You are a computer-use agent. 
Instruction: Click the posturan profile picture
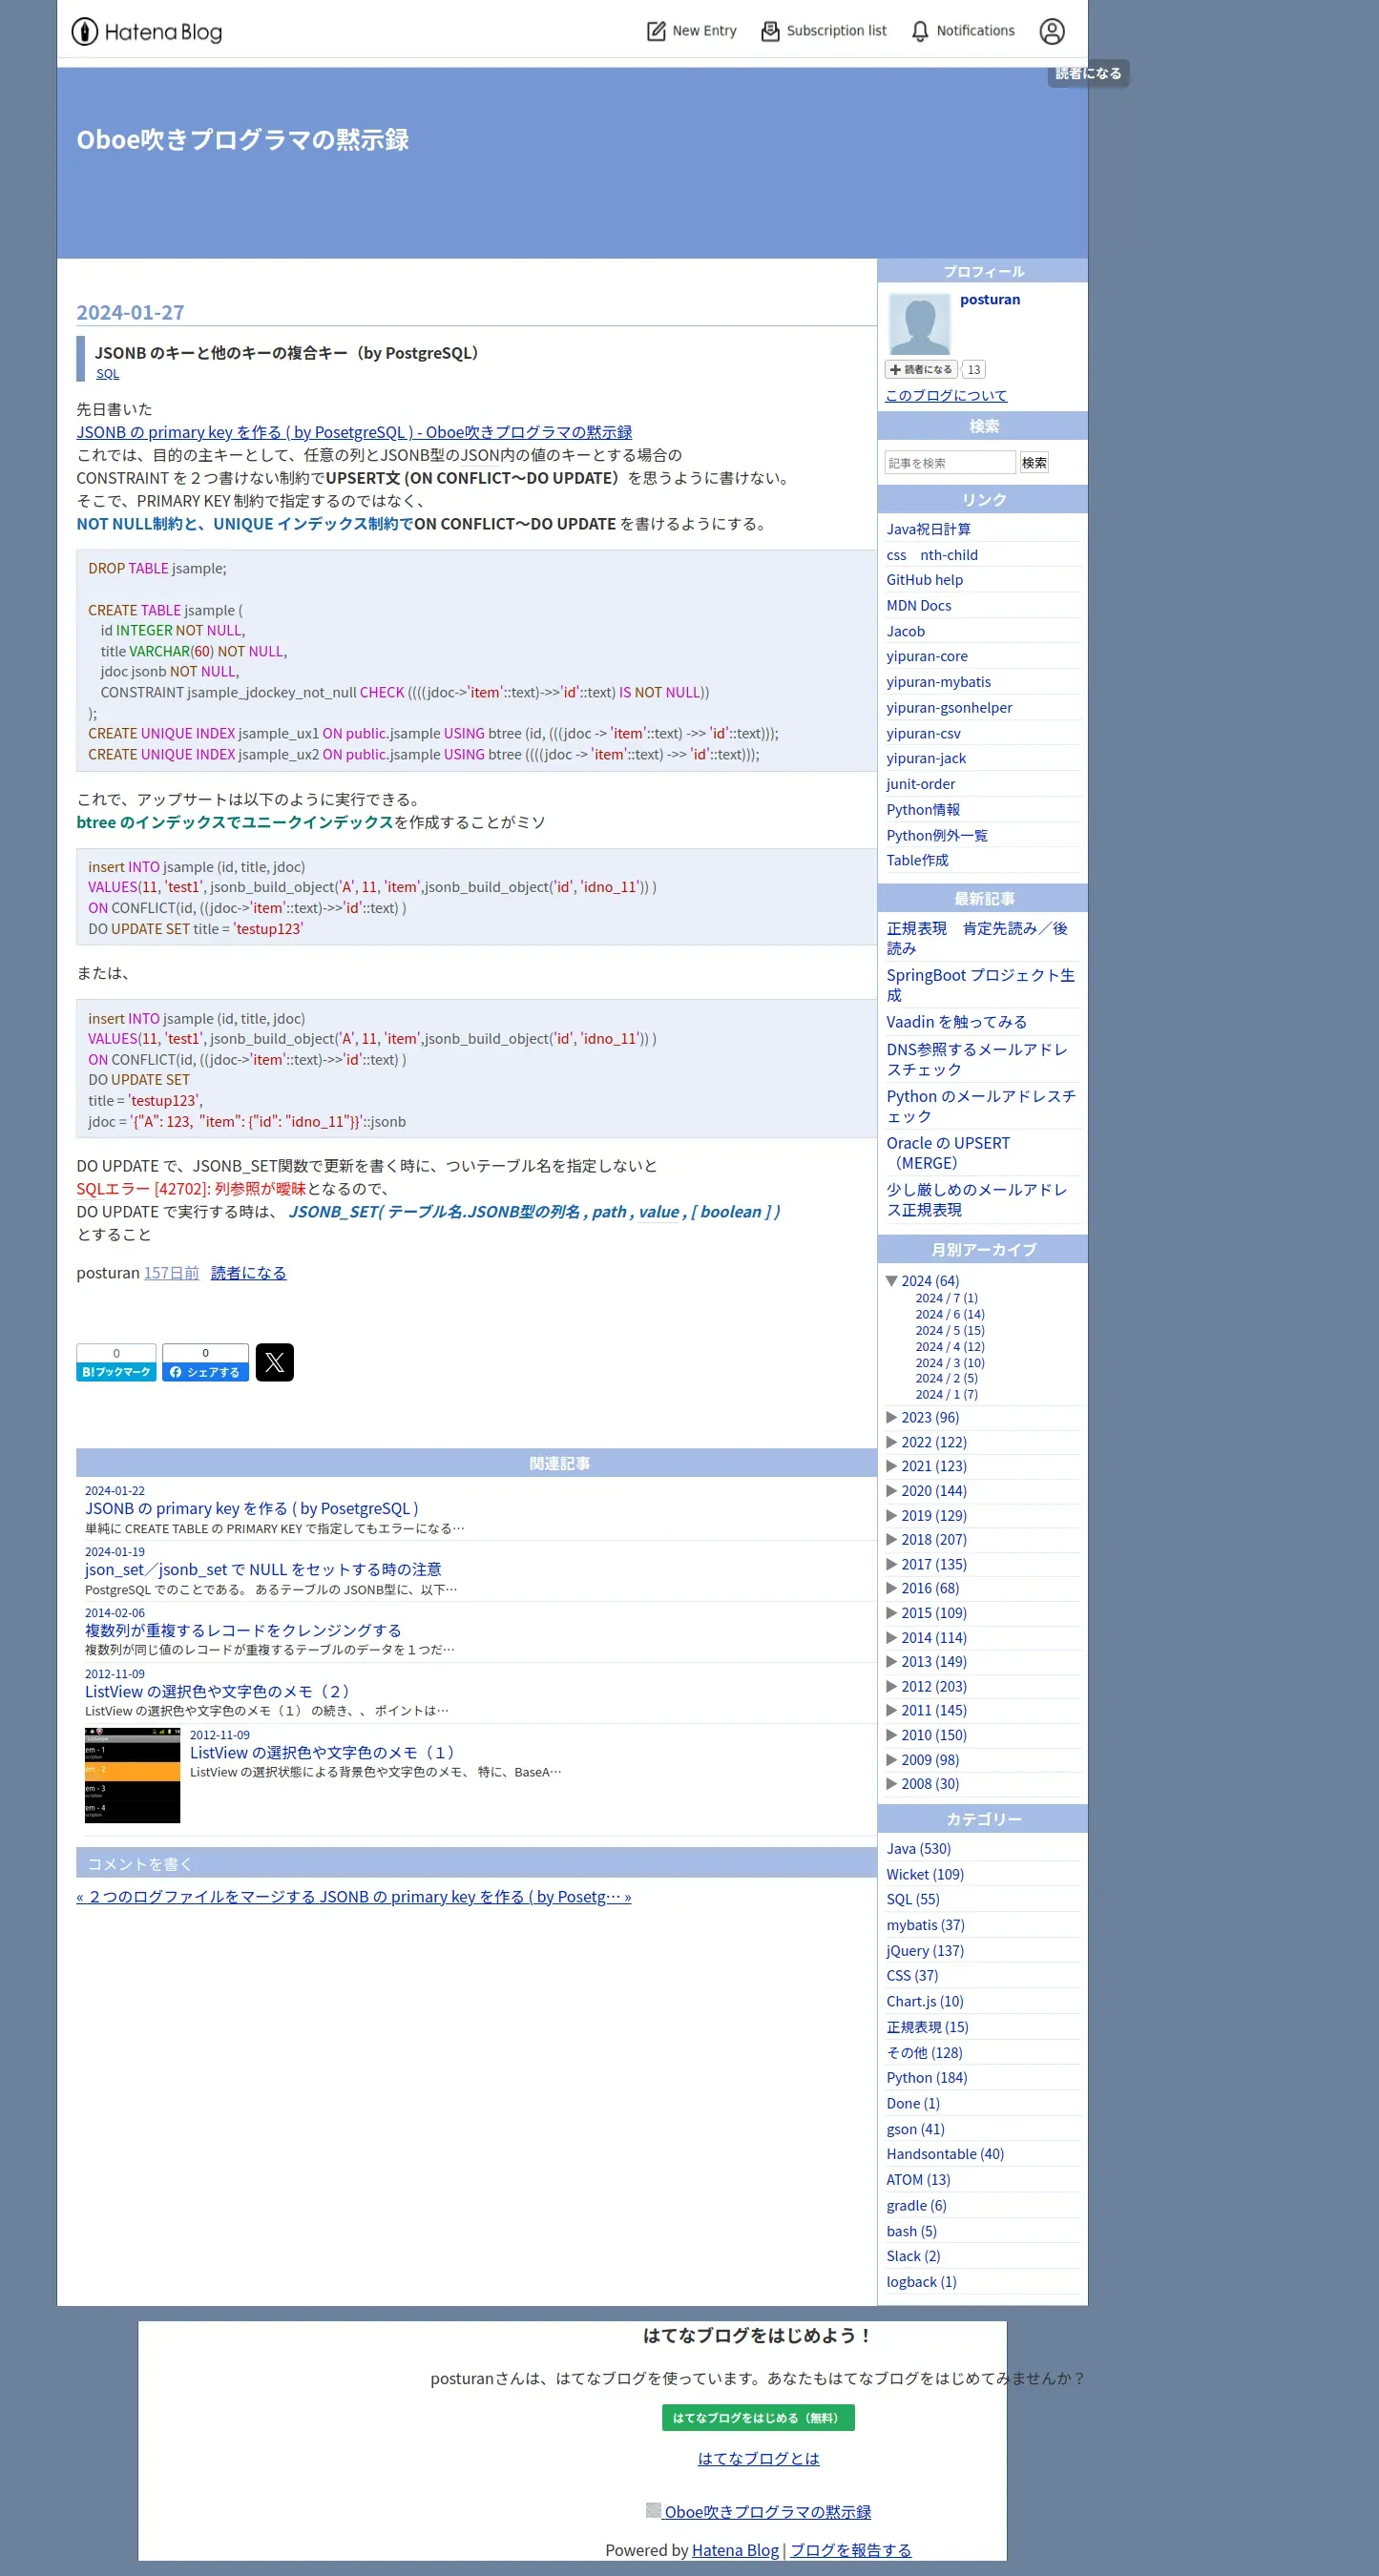pyautogui.click(x=919, y=323)
